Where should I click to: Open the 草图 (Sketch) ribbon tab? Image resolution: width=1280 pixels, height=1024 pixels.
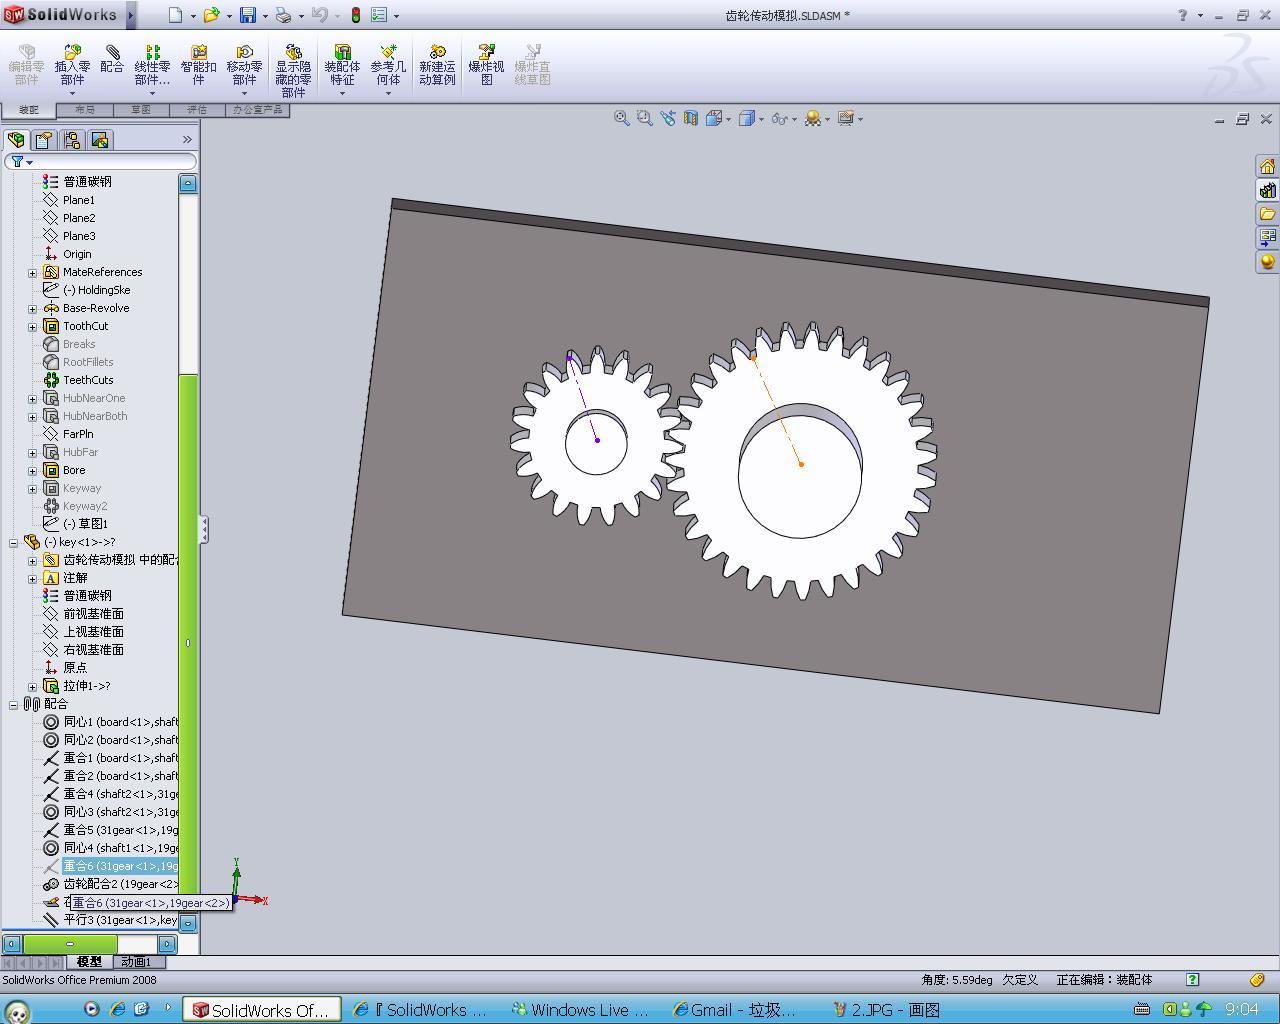(x=140, y=110)
